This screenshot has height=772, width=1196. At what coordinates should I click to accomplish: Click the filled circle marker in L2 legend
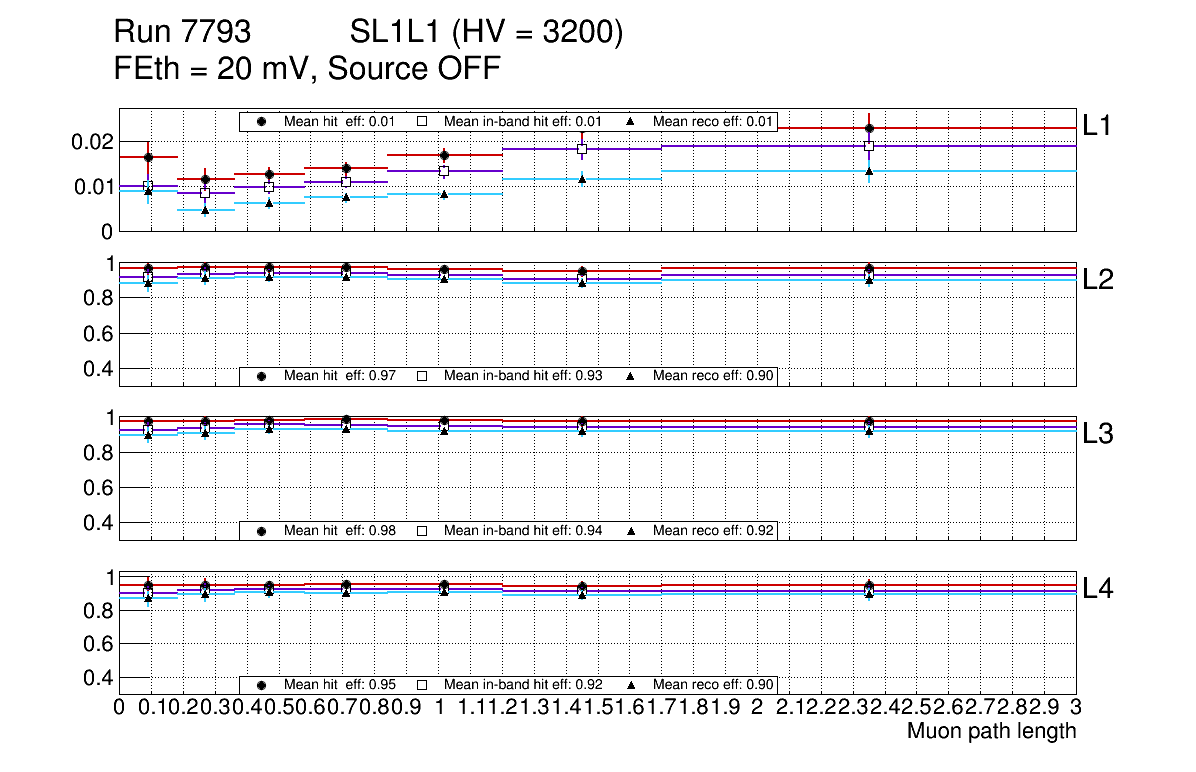(262, 376)
